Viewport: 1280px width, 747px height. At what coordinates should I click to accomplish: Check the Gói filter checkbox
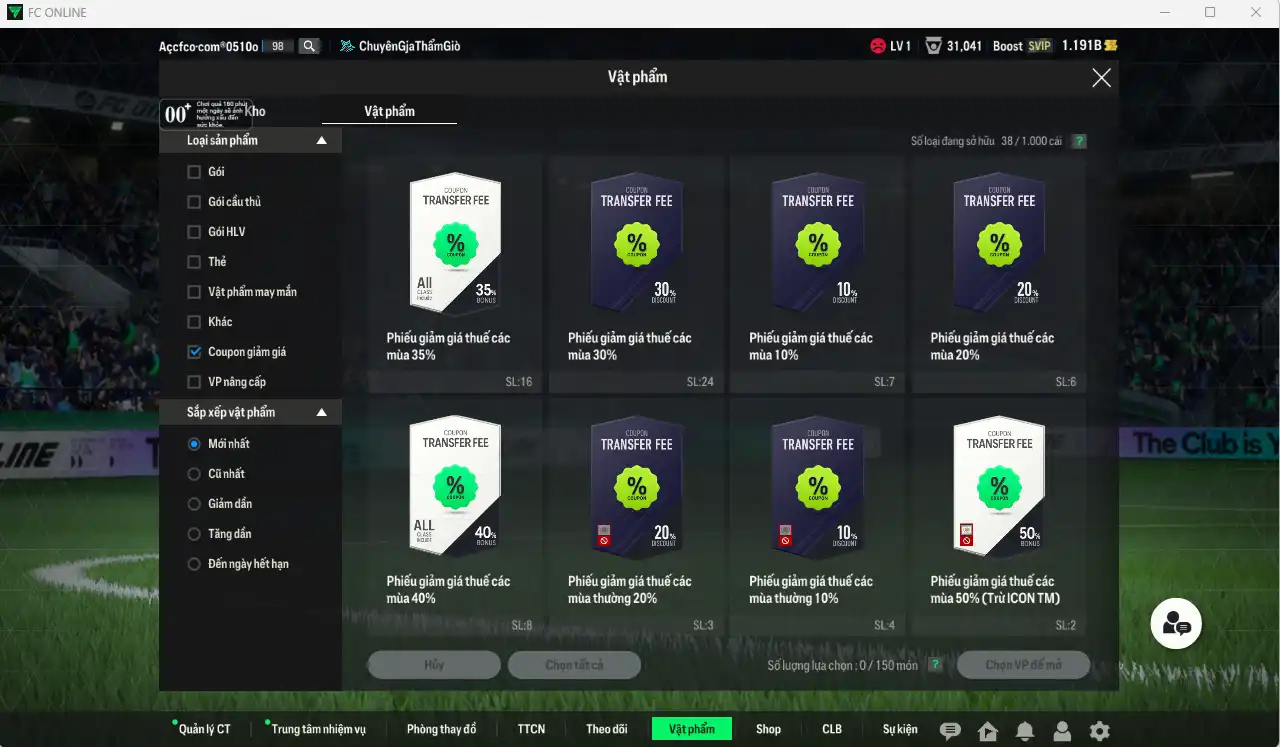point(194,172)
